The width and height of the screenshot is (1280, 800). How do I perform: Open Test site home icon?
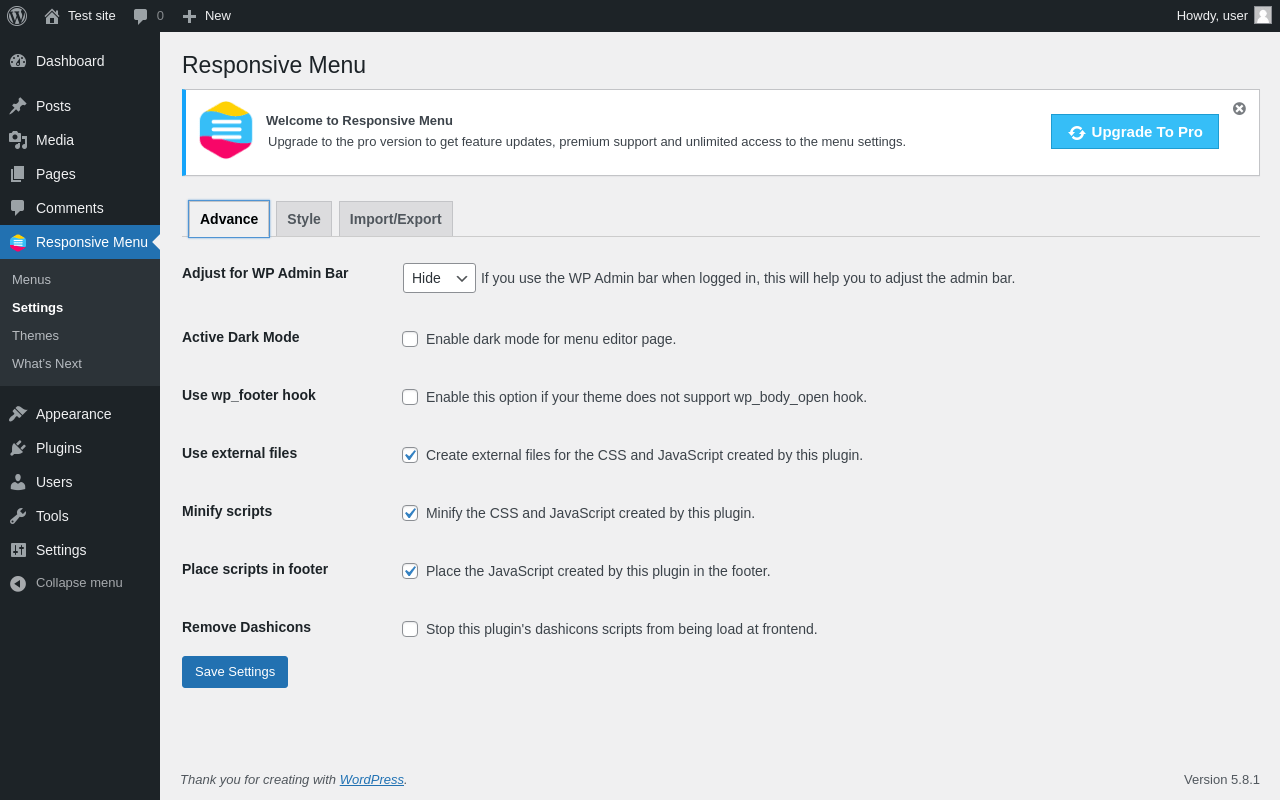pos(52,16)
